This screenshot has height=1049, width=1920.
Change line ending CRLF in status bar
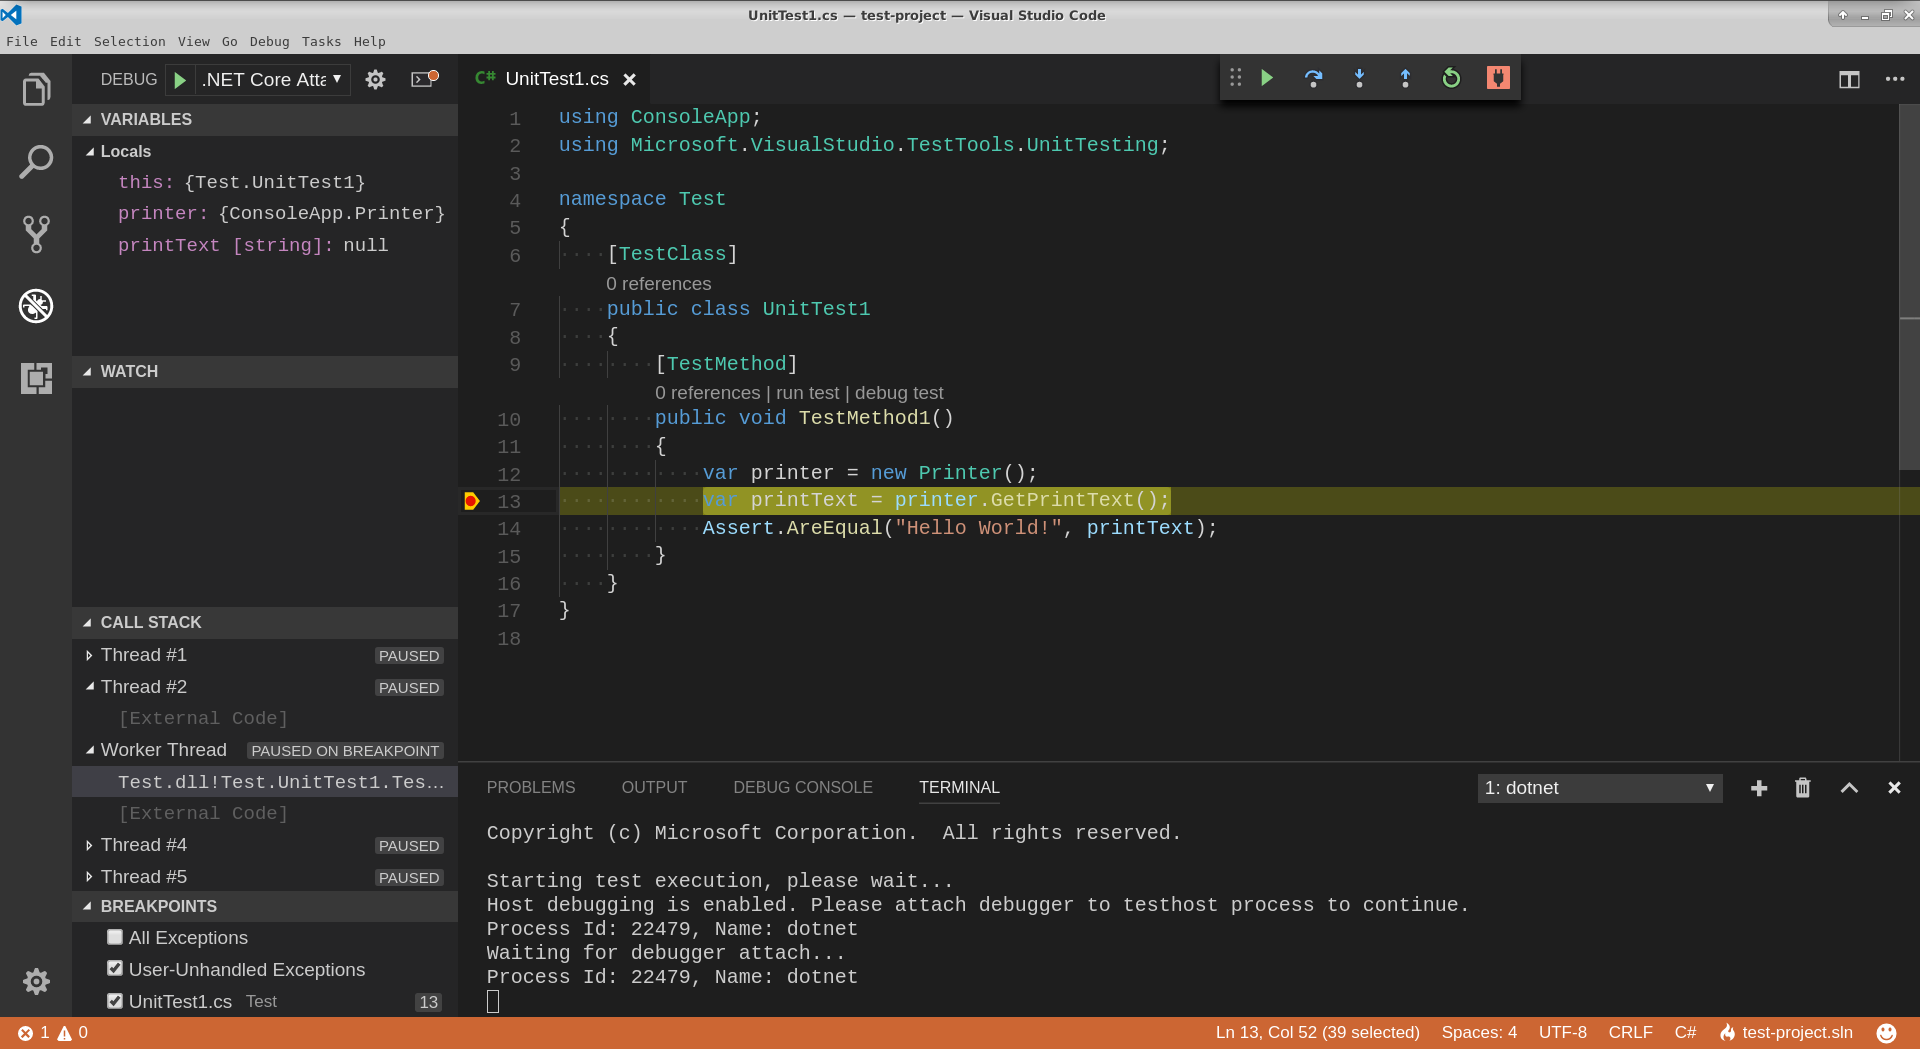tap(1630, 1033)
